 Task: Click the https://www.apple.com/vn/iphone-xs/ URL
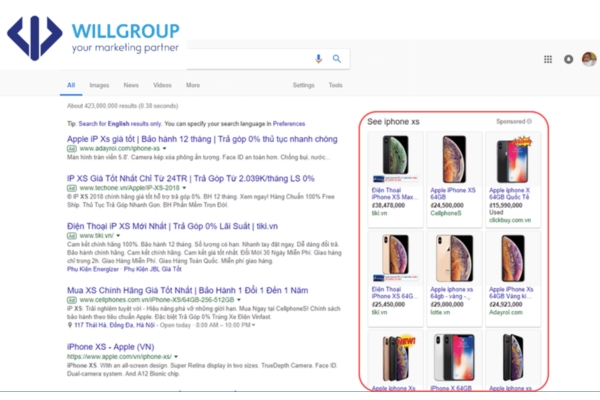point(119,357)
